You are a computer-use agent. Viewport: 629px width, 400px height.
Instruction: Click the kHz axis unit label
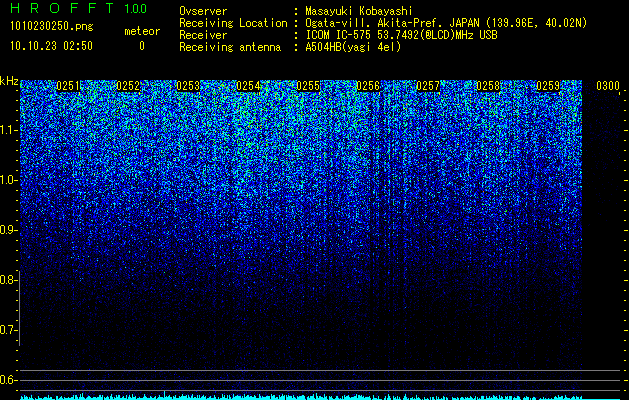(9, 81)
